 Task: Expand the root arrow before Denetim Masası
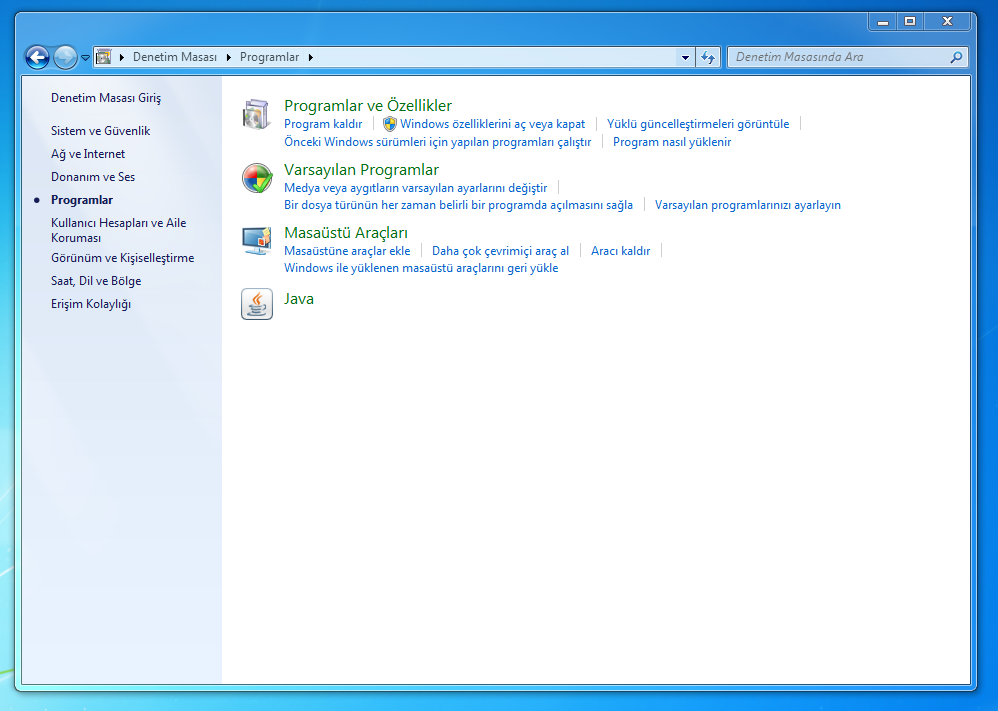(122, 57)
